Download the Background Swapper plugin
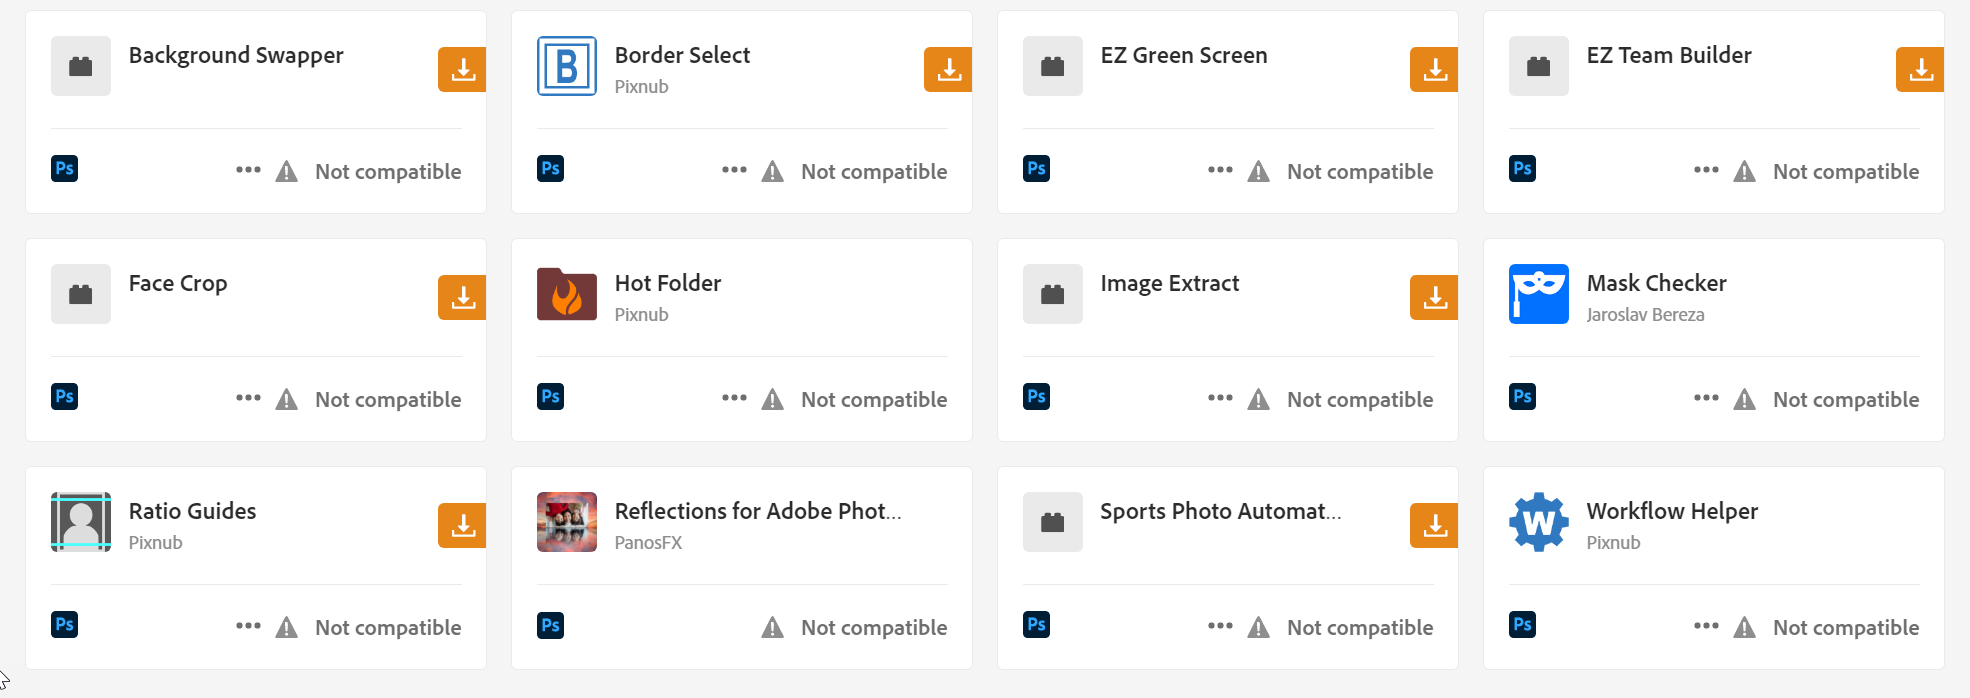This screenshot has height=698, width=1970. tap(462, 69)
